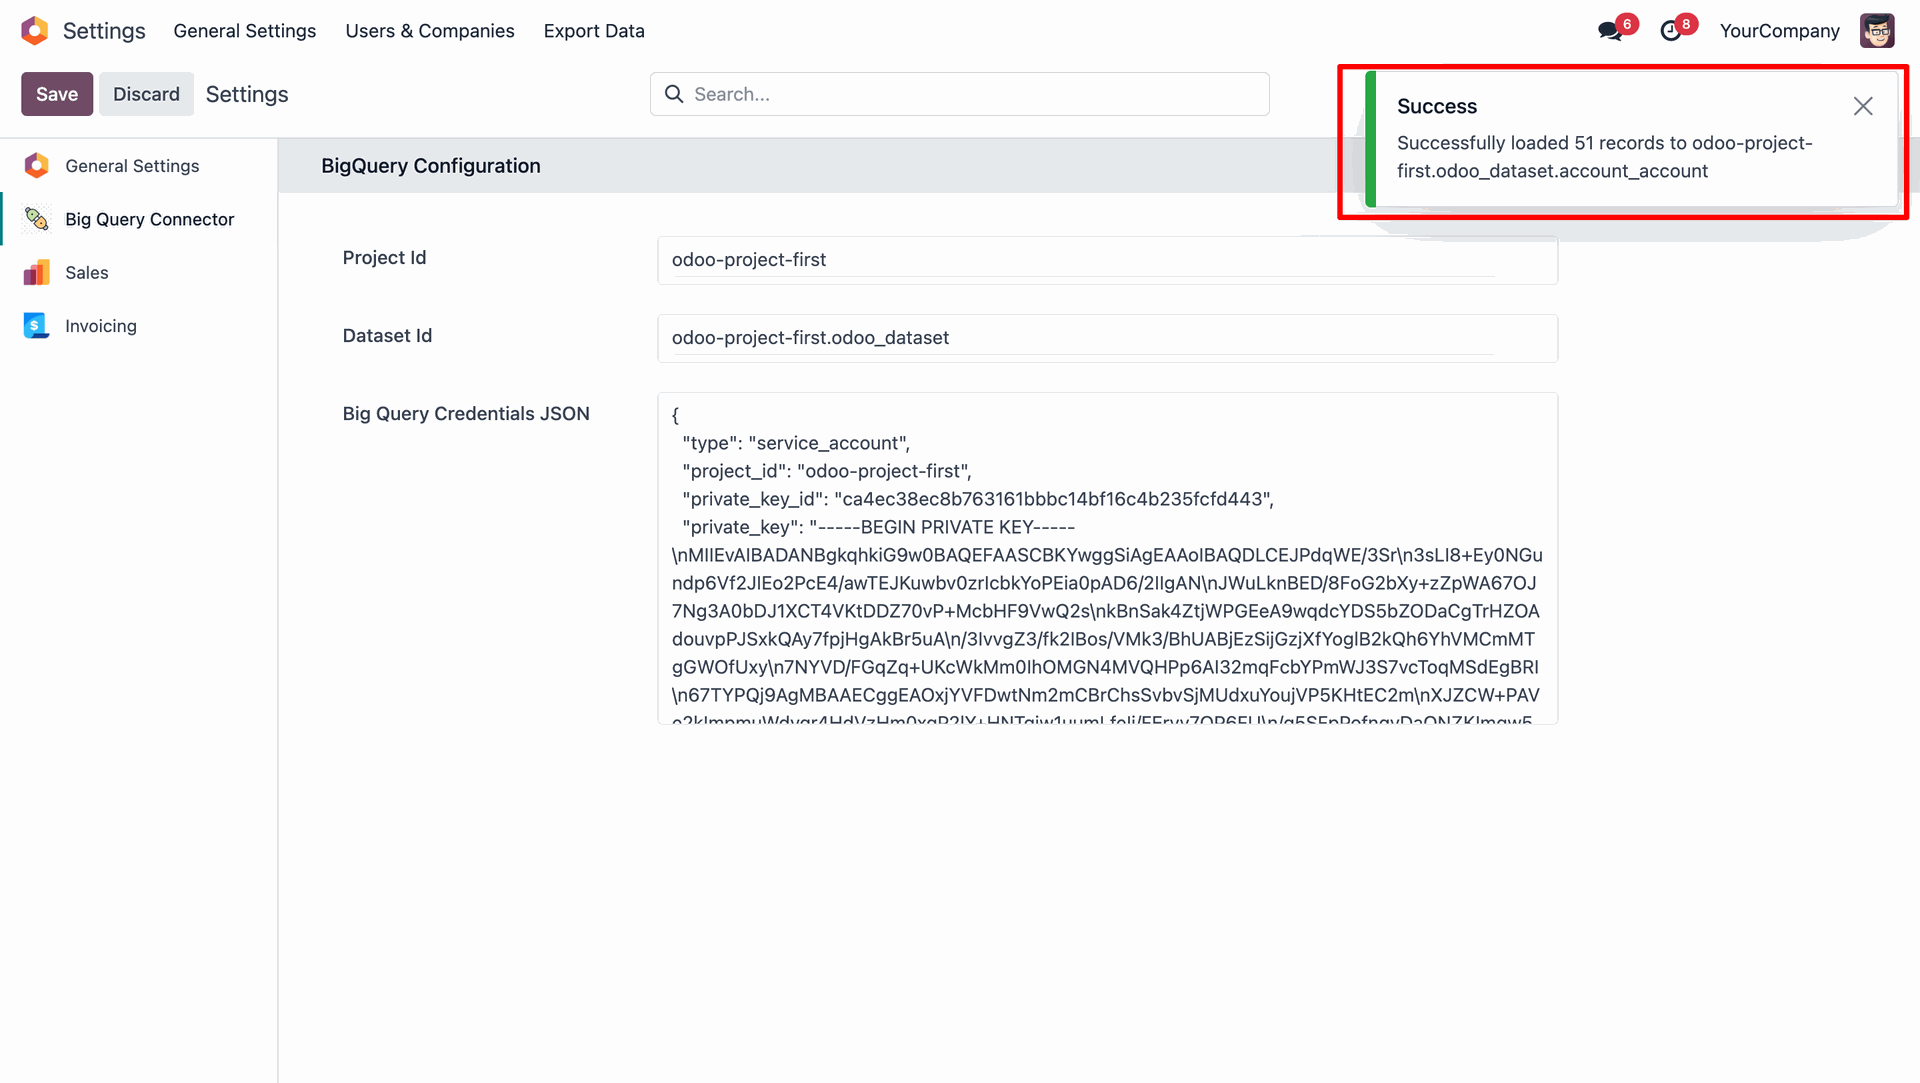Screen dimensions: 1920x1083
Task: Open the General Settings menu
Action: (244, 31)
